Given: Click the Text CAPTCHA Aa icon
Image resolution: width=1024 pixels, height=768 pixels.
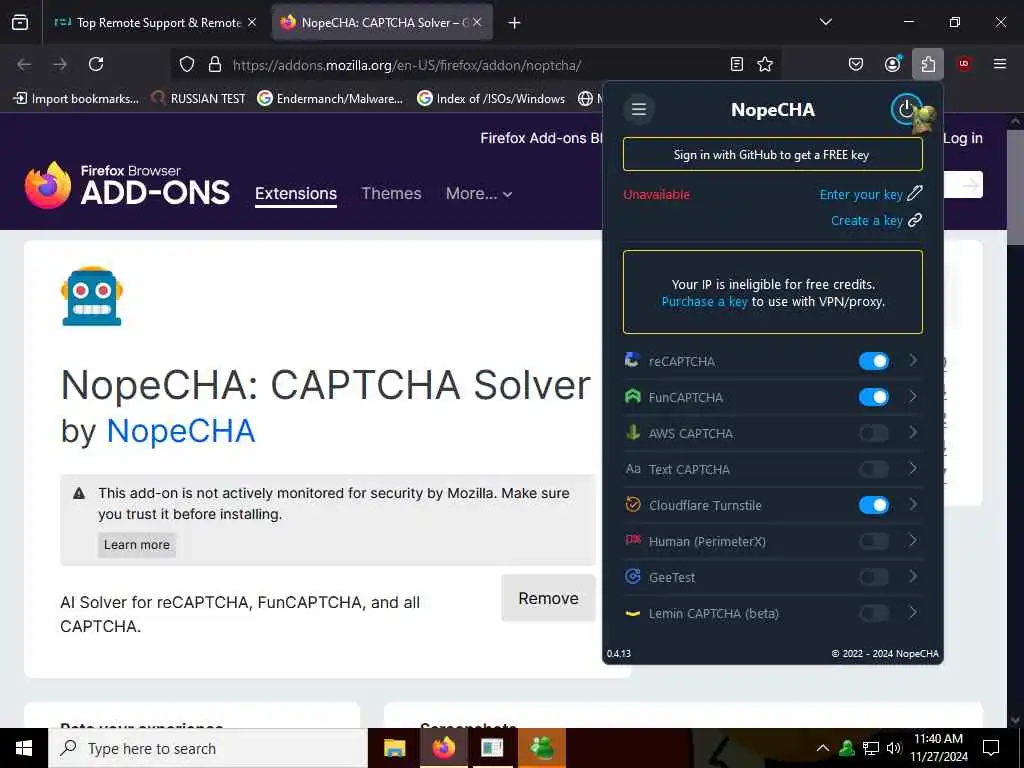Looking at the screenshot, I should tap(632, 468).
